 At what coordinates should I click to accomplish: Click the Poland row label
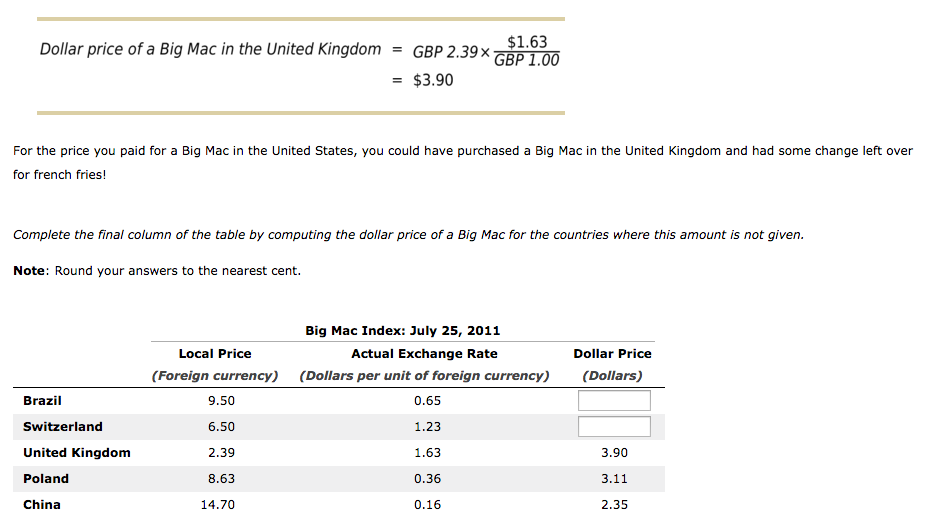click(46, 479)
